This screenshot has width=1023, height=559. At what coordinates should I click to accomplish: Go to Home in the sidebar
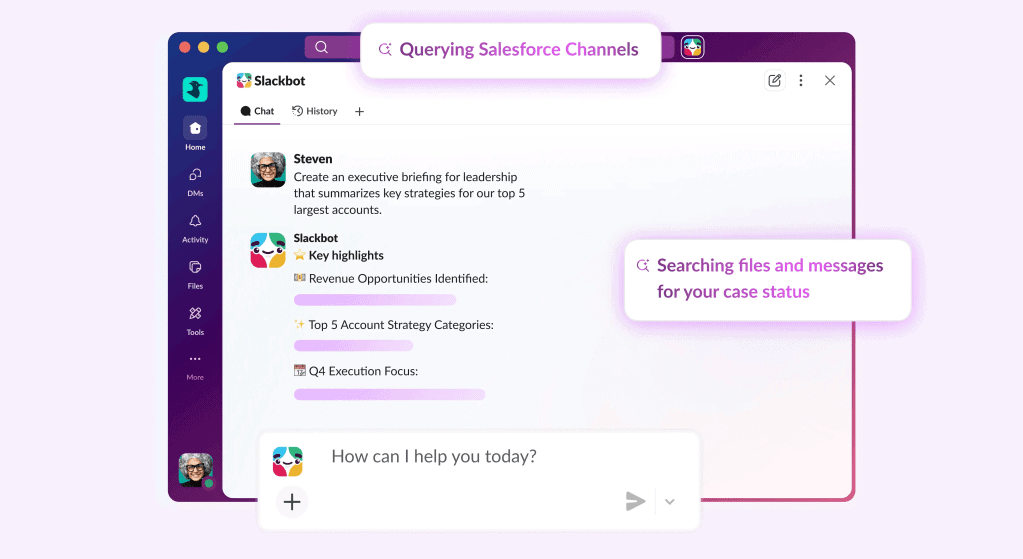pos(195,134)
